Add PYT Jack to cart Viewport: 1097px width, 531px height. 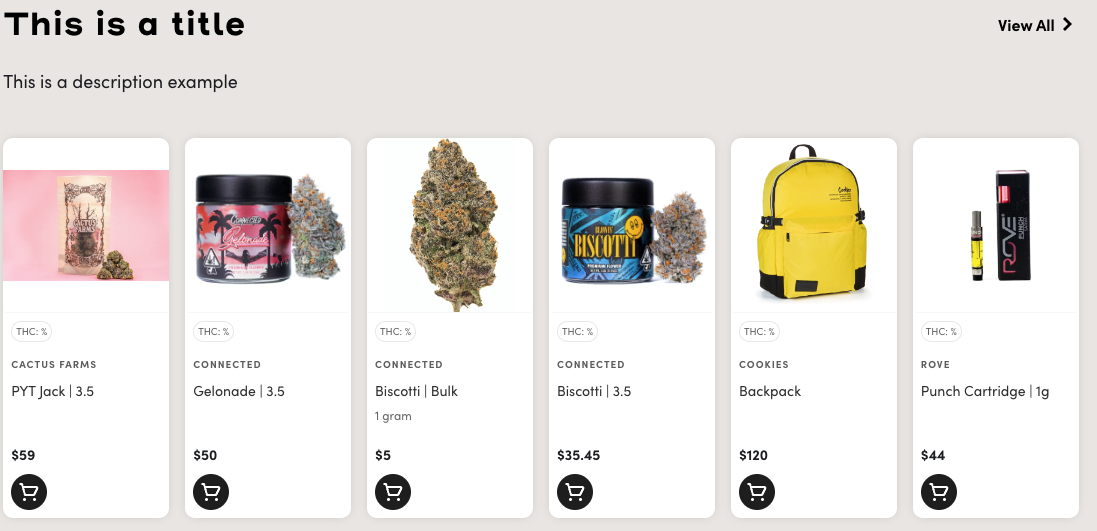29,492
